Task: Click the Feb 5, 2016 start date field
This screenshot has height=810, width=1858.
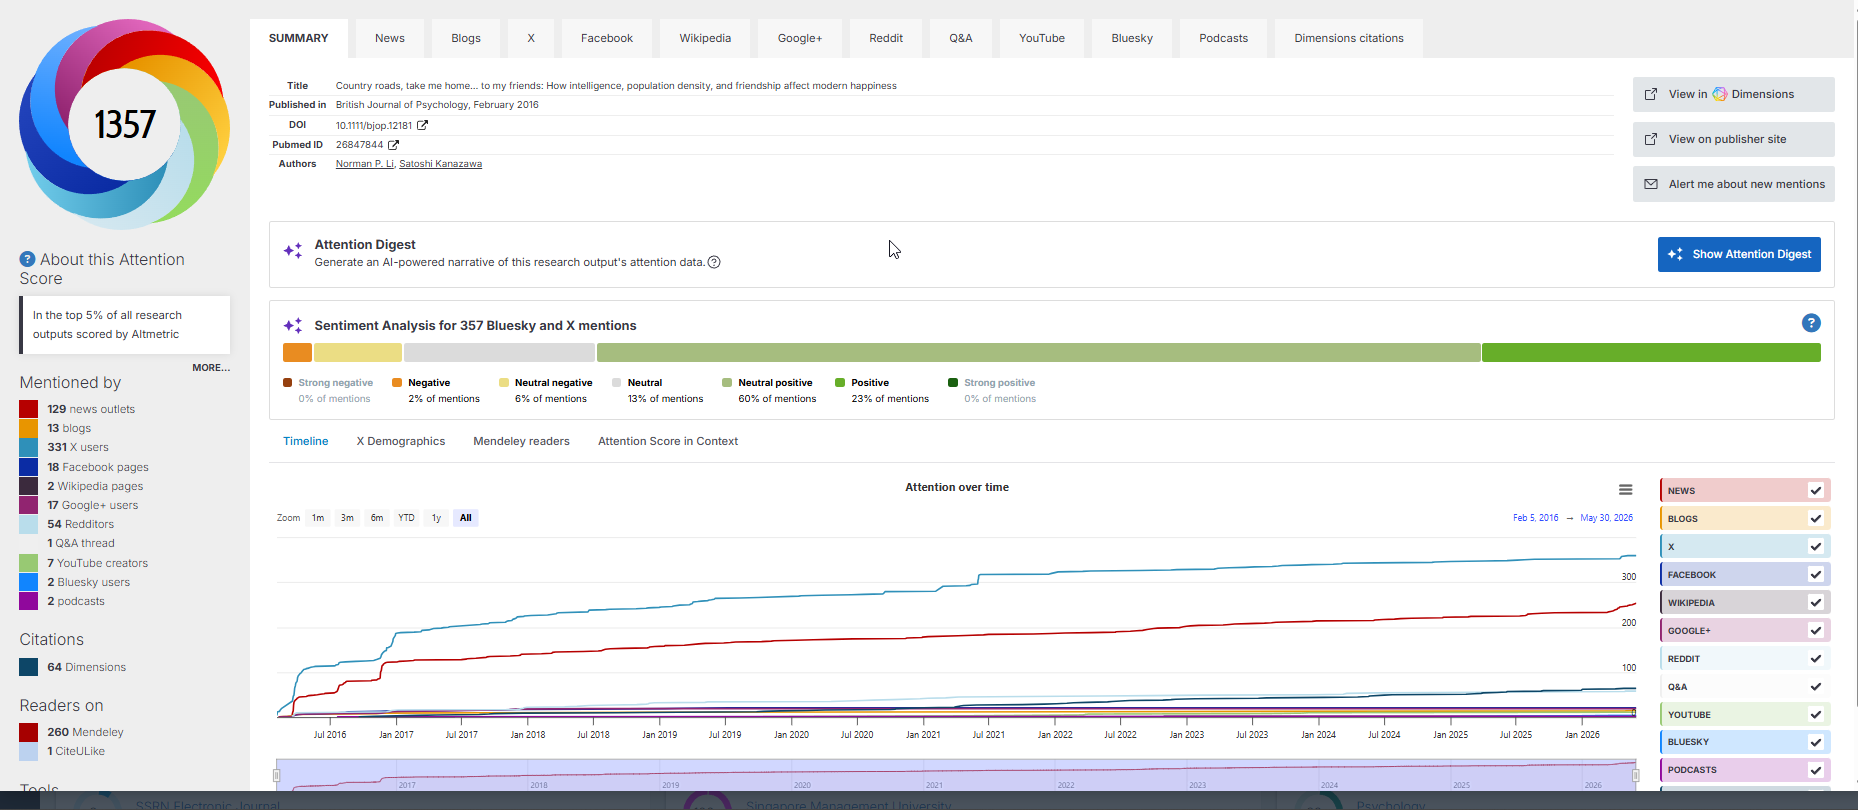Action: pyautogui.click(x=1536, y=518)
